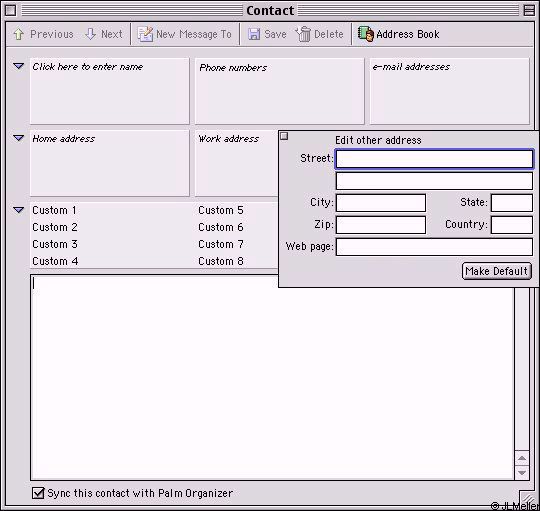
Task: Collapse the address section disclosure triangle
Action: click(19, 138)
